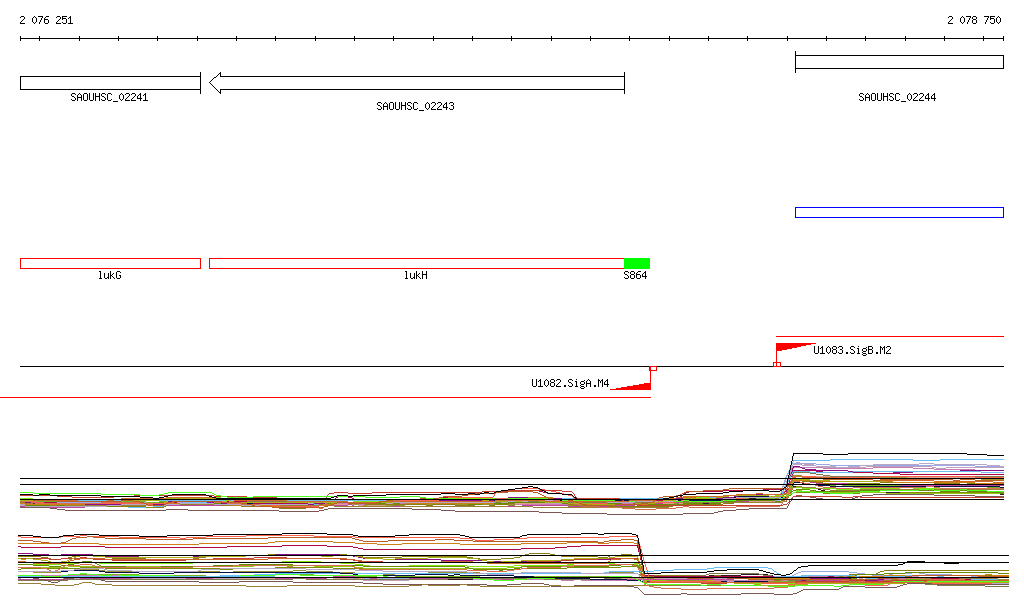The image size is (1024, 611).
Task: Click the red U1083.SigB.M2 promoter triangle
Action: (792, 348)
